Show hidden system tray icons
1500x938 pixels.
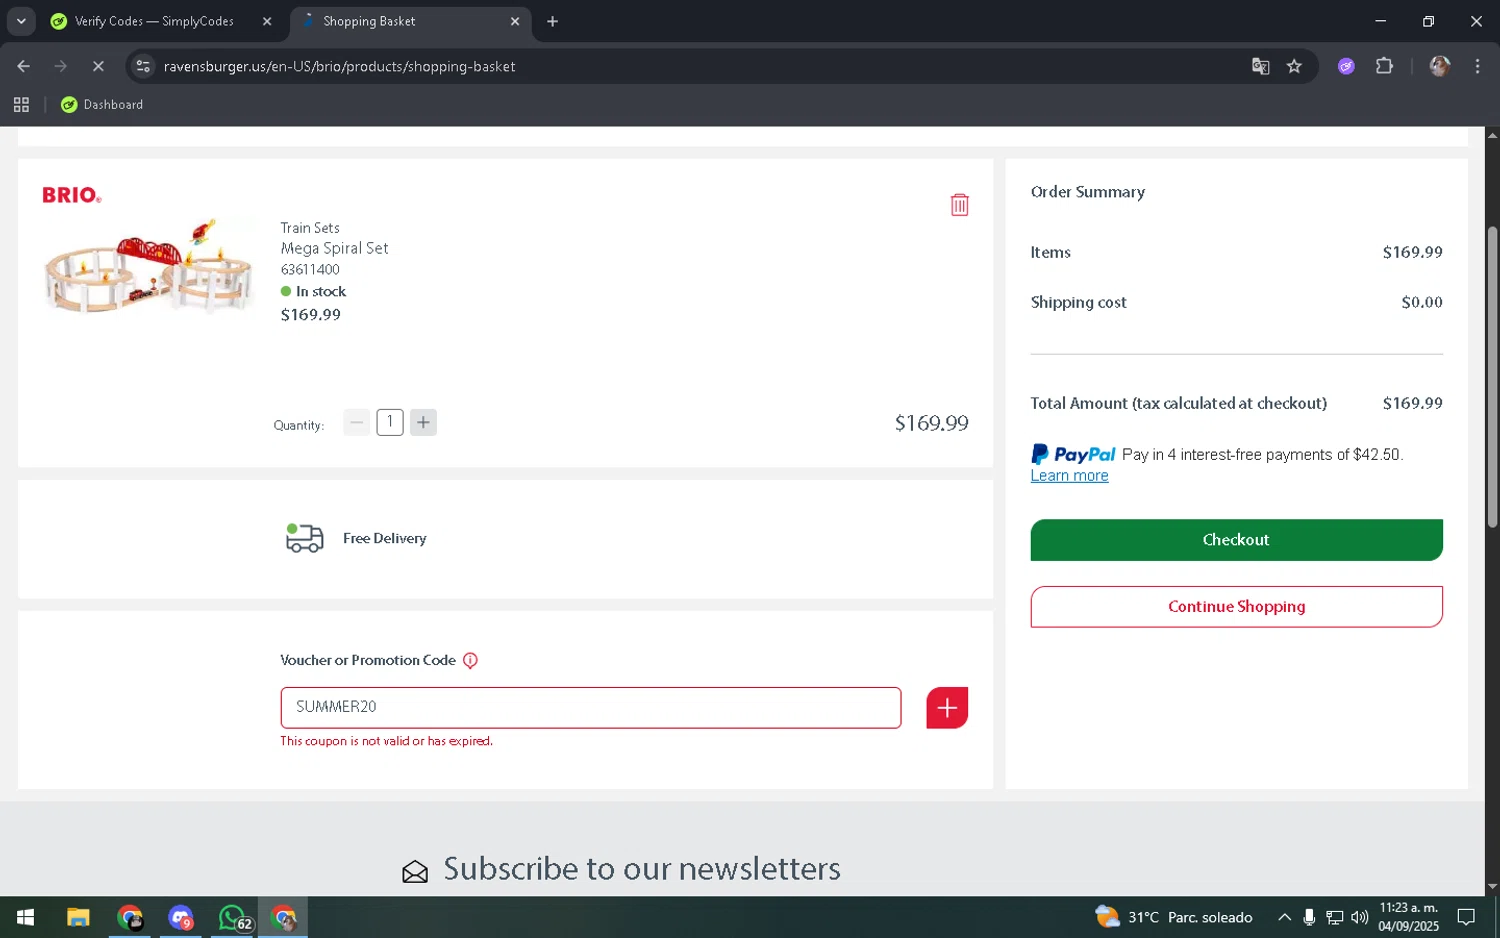1284,917
